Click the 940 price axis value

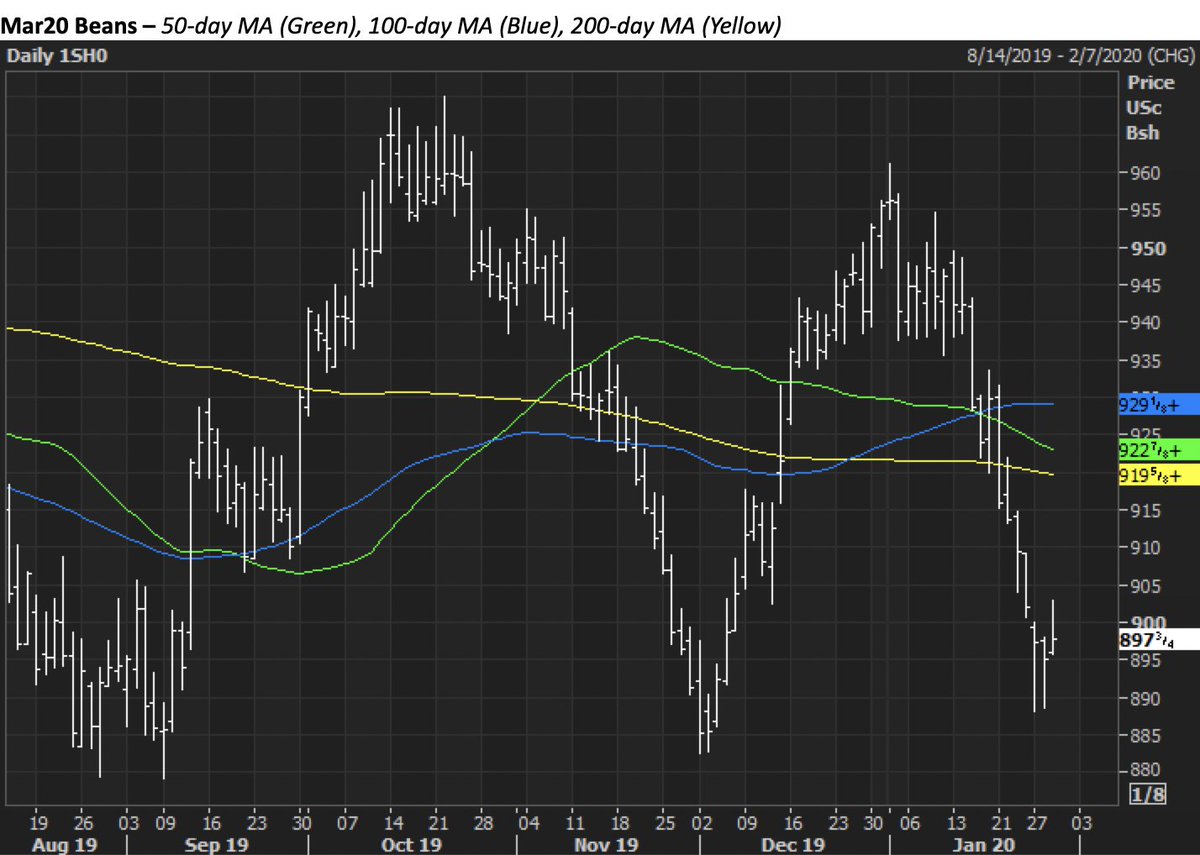tap(1144, 323)
